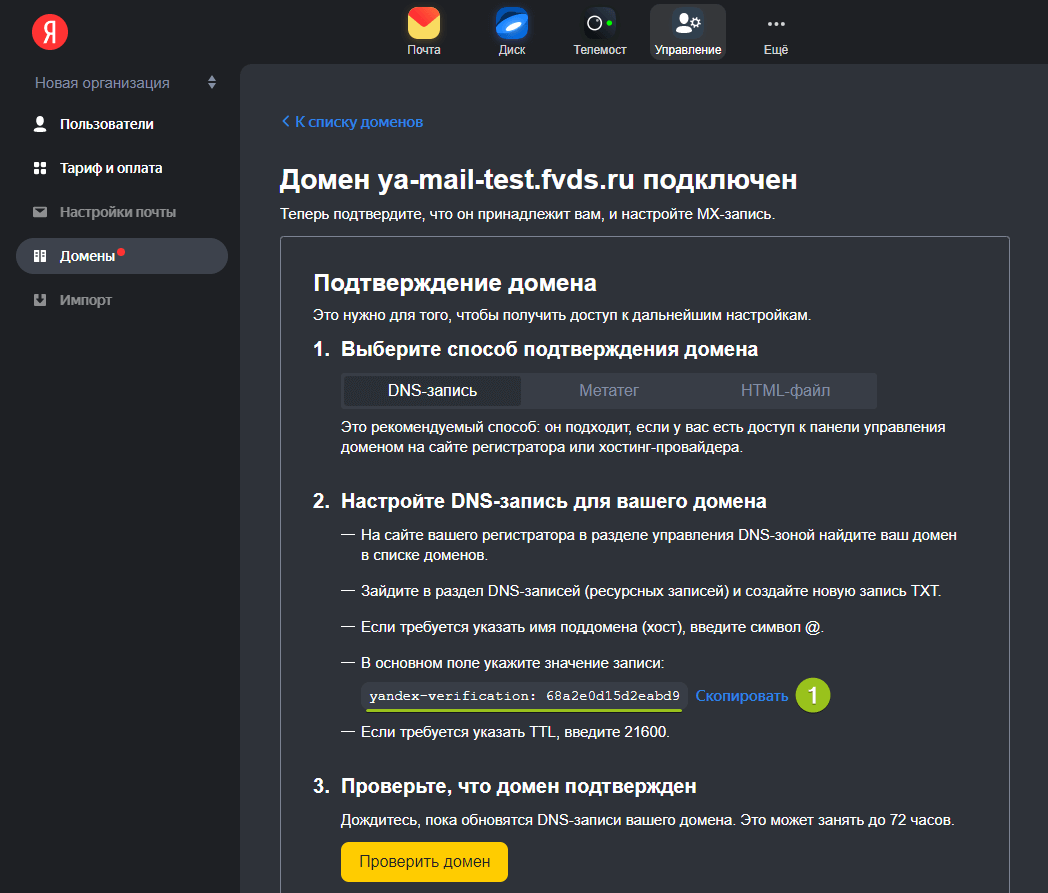Copy the verification value with Скопировать
This screenshot has height=893, width=1048.
[742, 696]
